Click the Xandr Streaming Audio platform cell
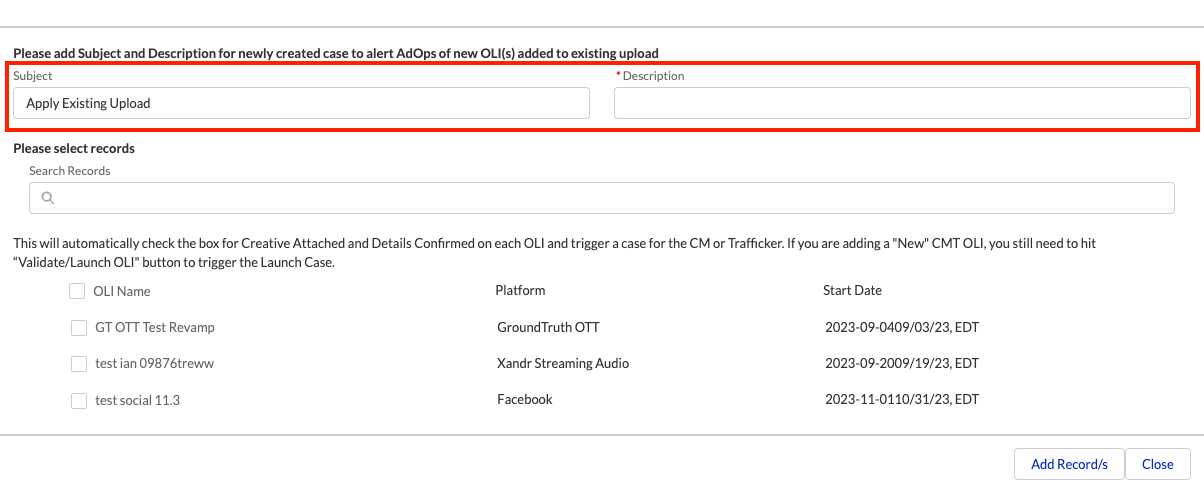Viewport: 1204px width, 490px height. (x=563, y=363)
